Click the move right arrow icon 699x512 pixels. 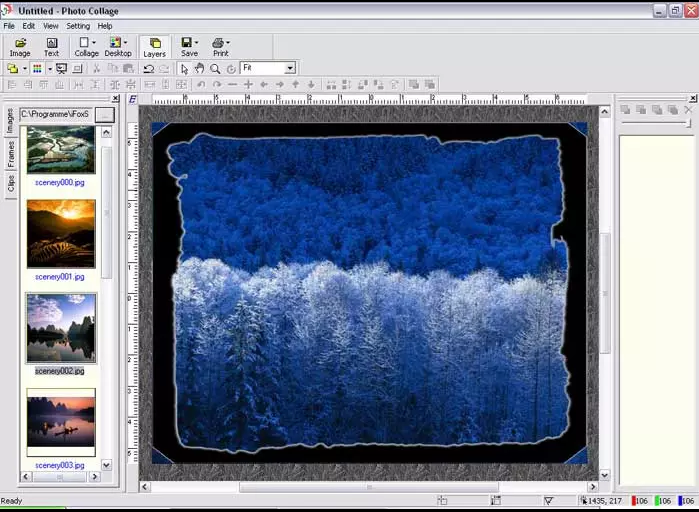(280, 84)
